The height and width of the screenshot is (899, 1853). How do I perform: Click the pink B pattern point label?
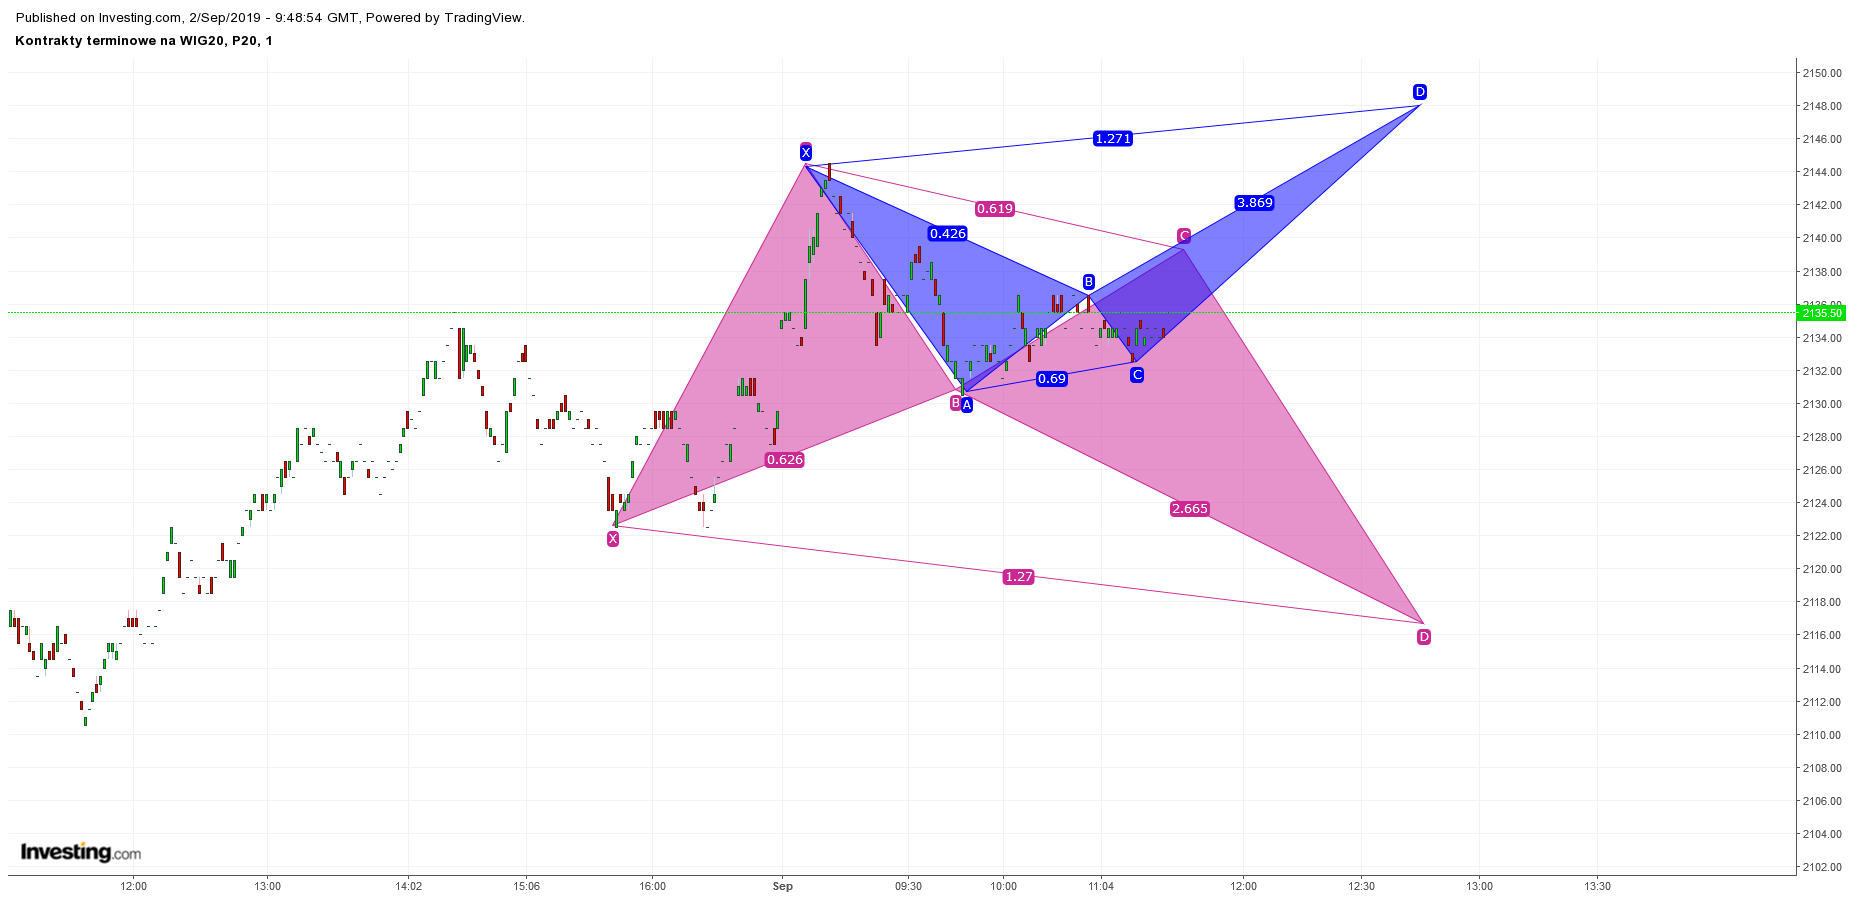(955, 403)
